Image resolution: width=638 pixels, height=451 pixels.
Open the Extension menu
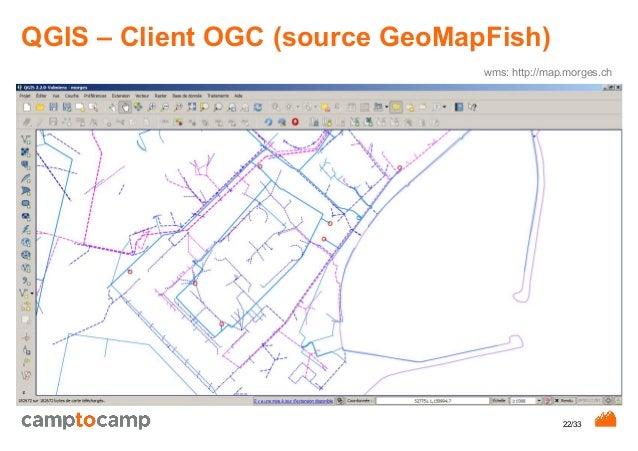[x=121, y=96]
